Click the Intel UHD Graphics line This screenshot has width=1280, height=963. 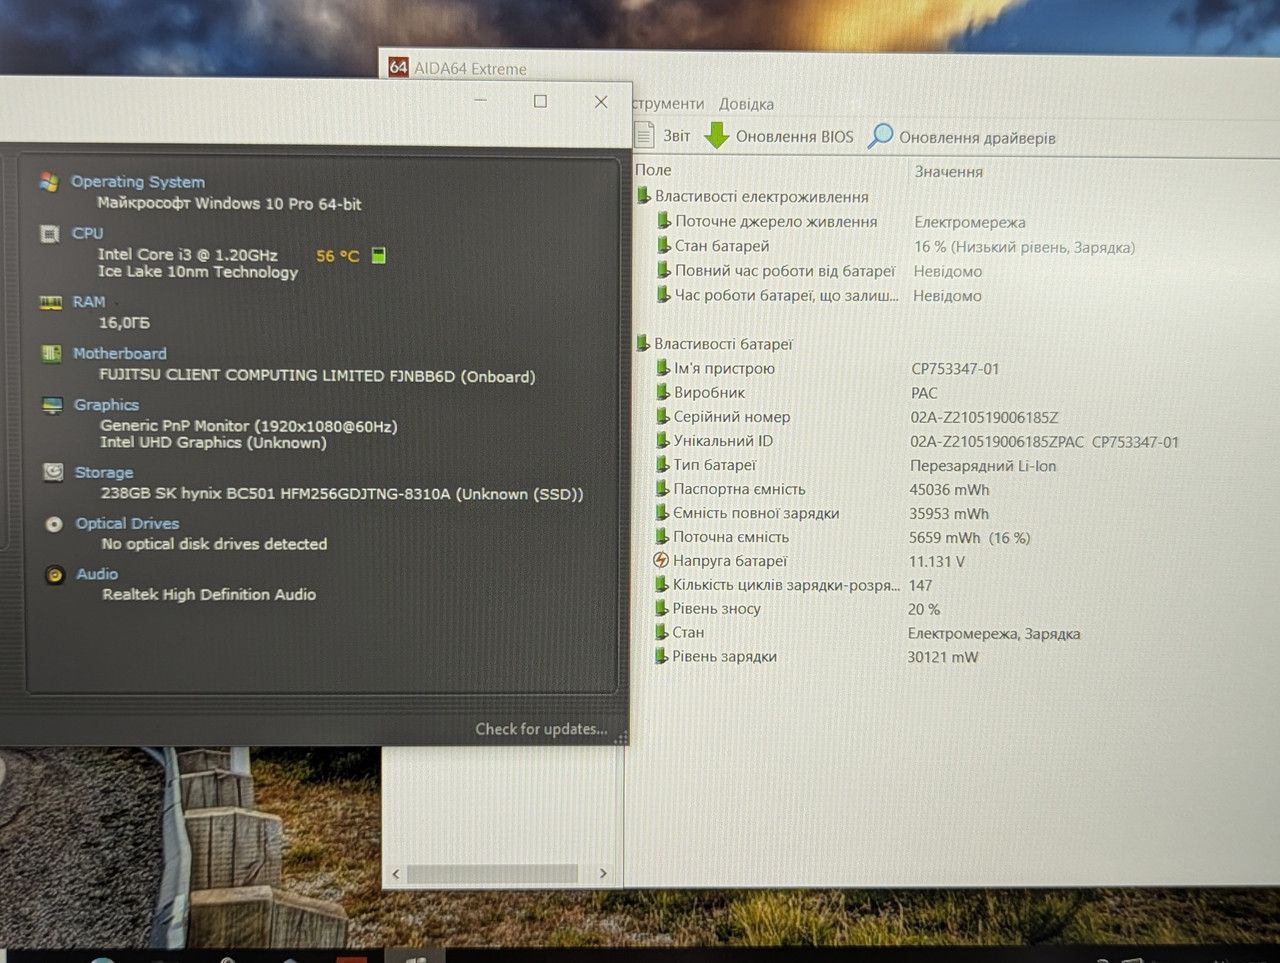tap(213, 442)
